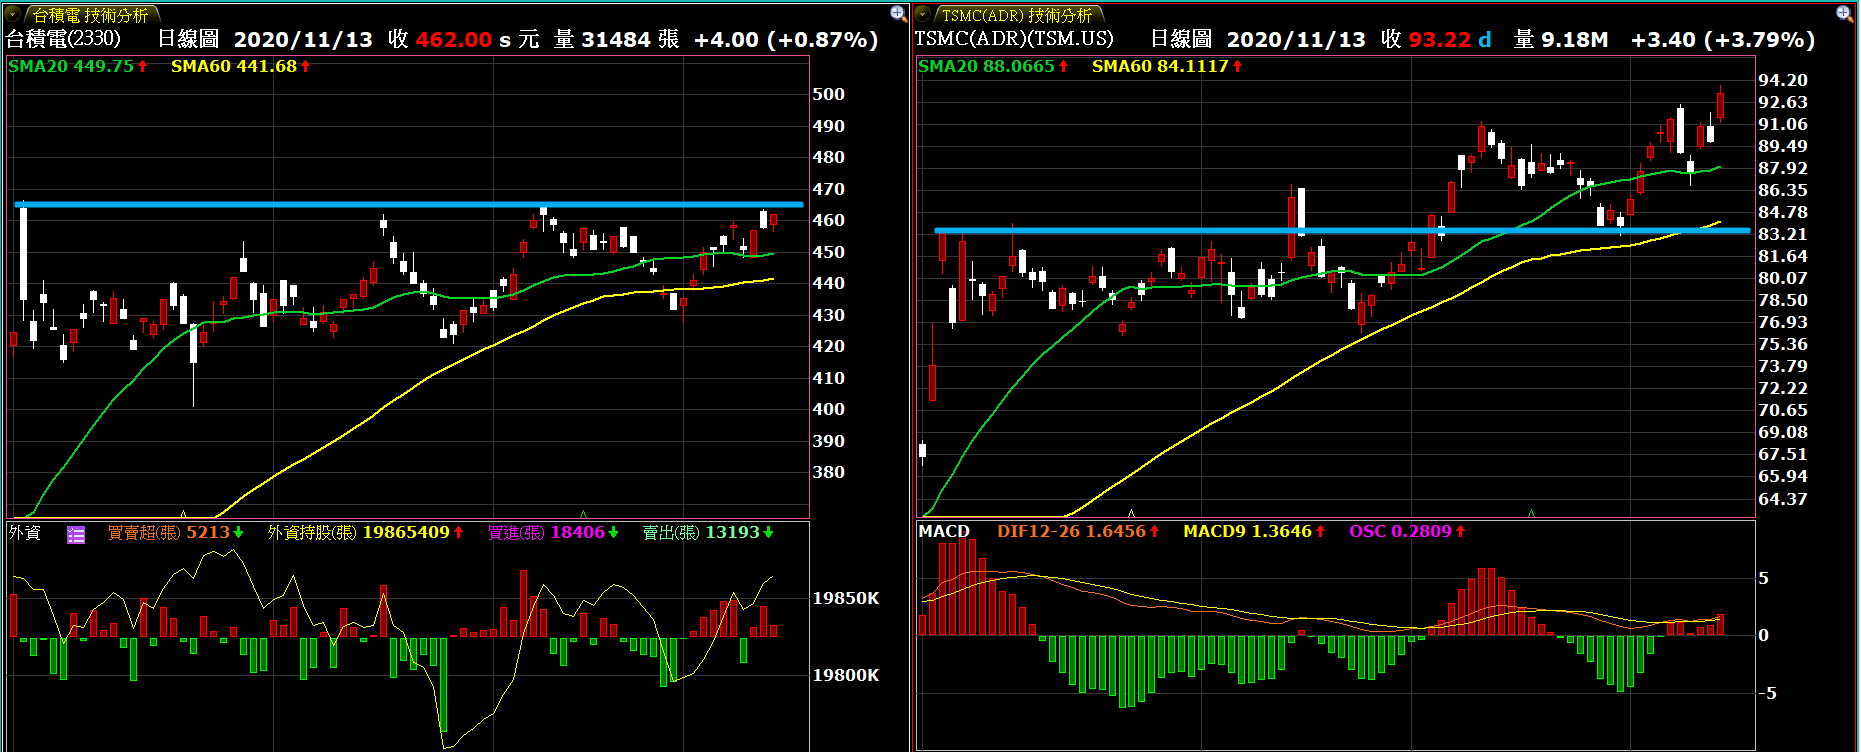Click the zoom magnifier icon on 台積電 chart

(x=898, y=13)
